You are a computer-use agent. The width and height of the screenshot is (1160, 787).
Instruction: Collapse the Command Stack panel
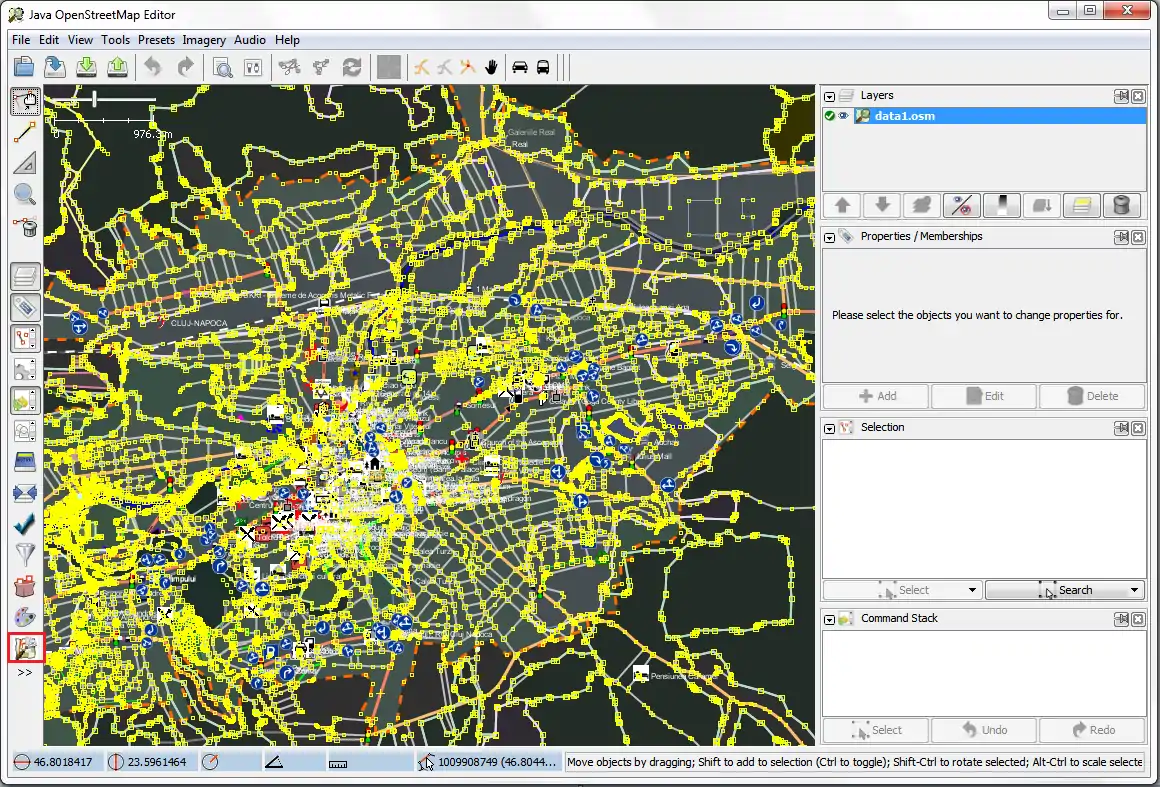tap(828, 618)
